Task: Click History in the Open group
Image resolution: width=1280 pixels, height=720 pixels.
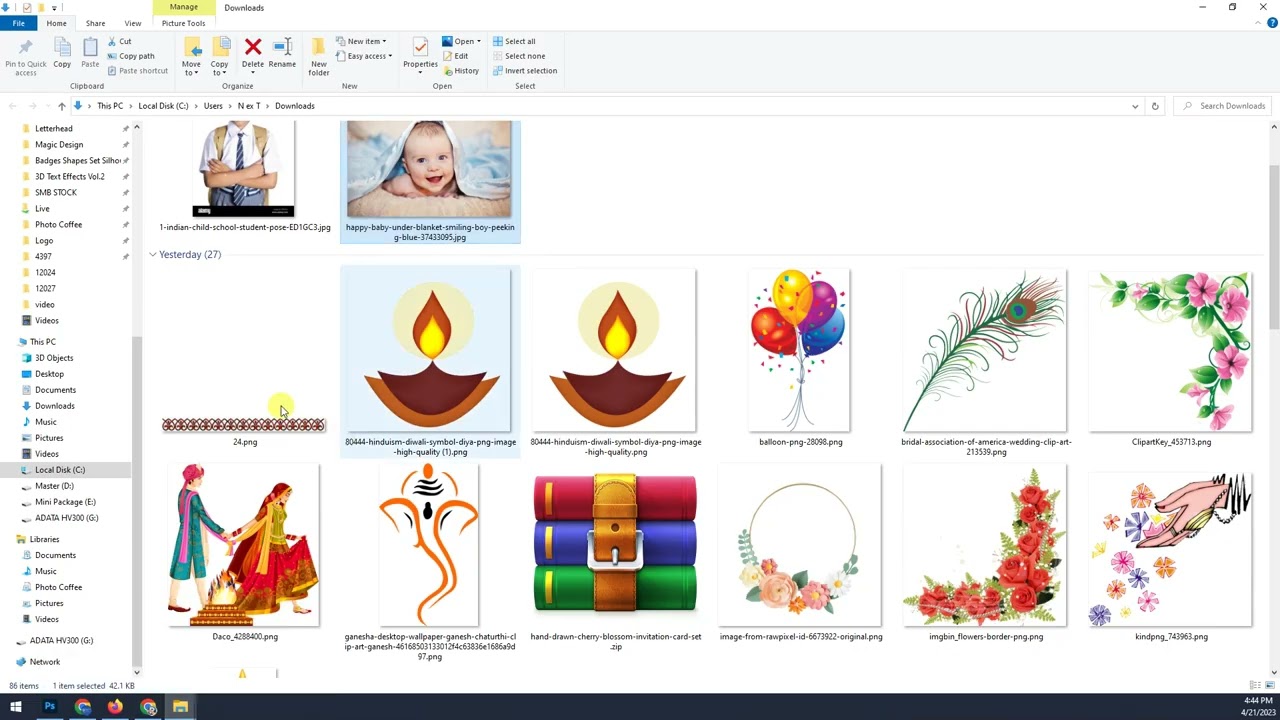Action: pos(460,71)
